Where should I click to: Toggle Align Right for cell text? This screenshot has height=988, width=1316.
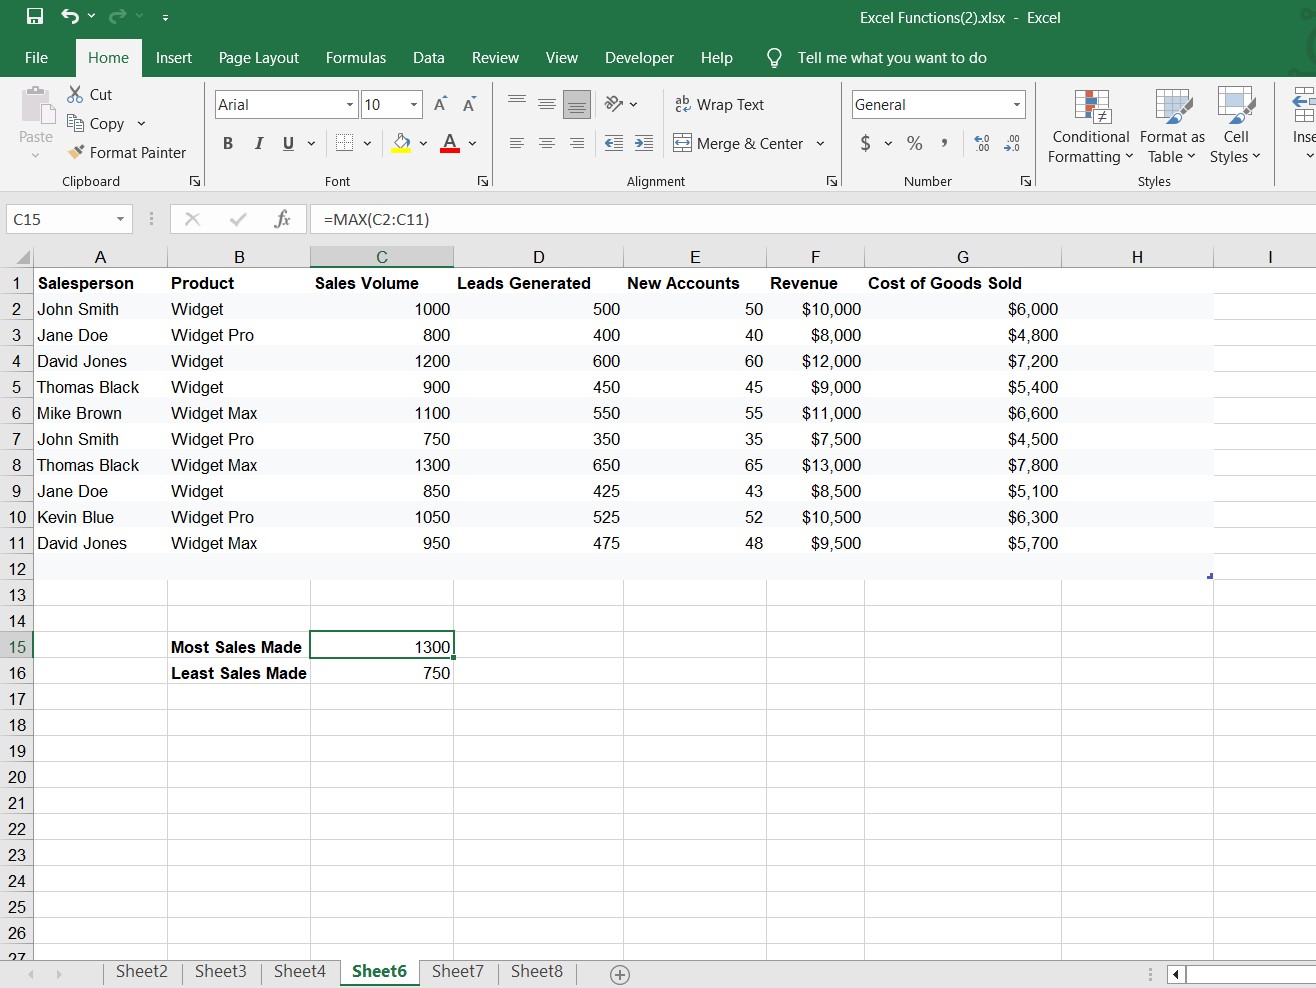click(x=577, y=143)
